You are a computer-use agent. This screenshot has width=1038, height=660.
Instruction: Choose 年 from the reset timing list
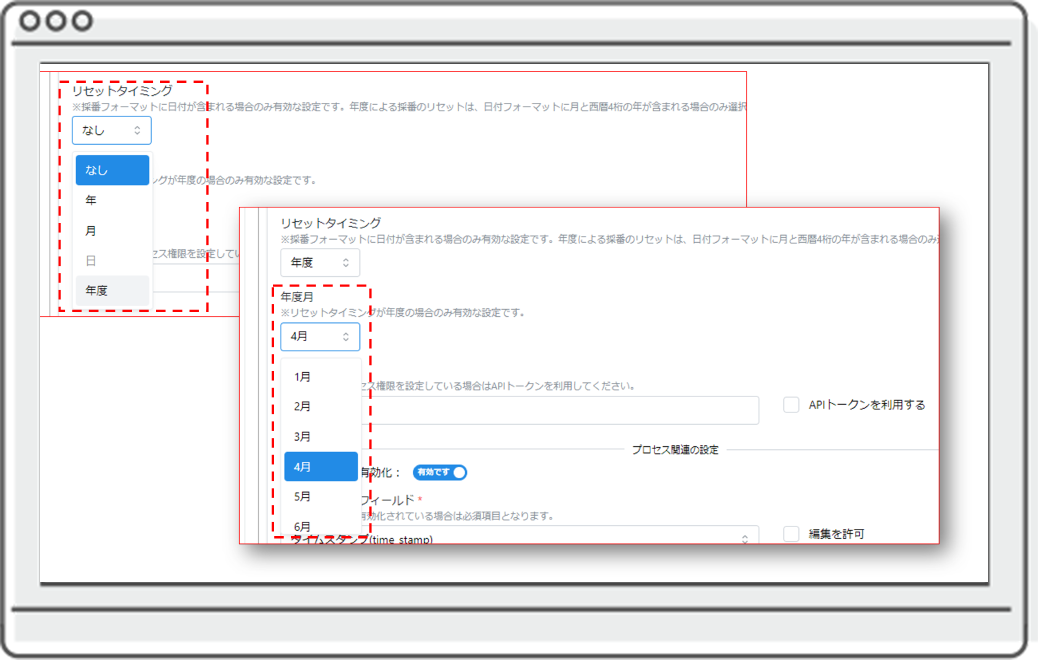pos(112,201)
